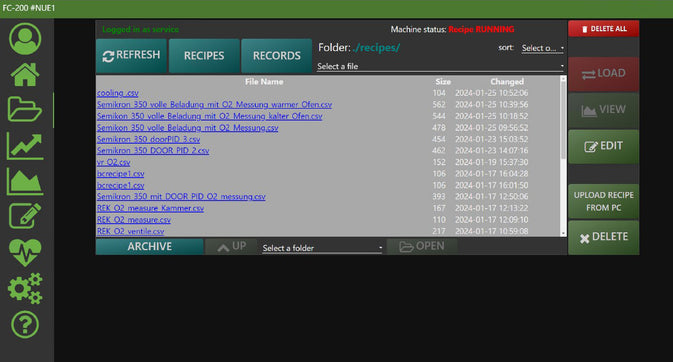Open cooling_.csv file link

click(x=118, y=93)
